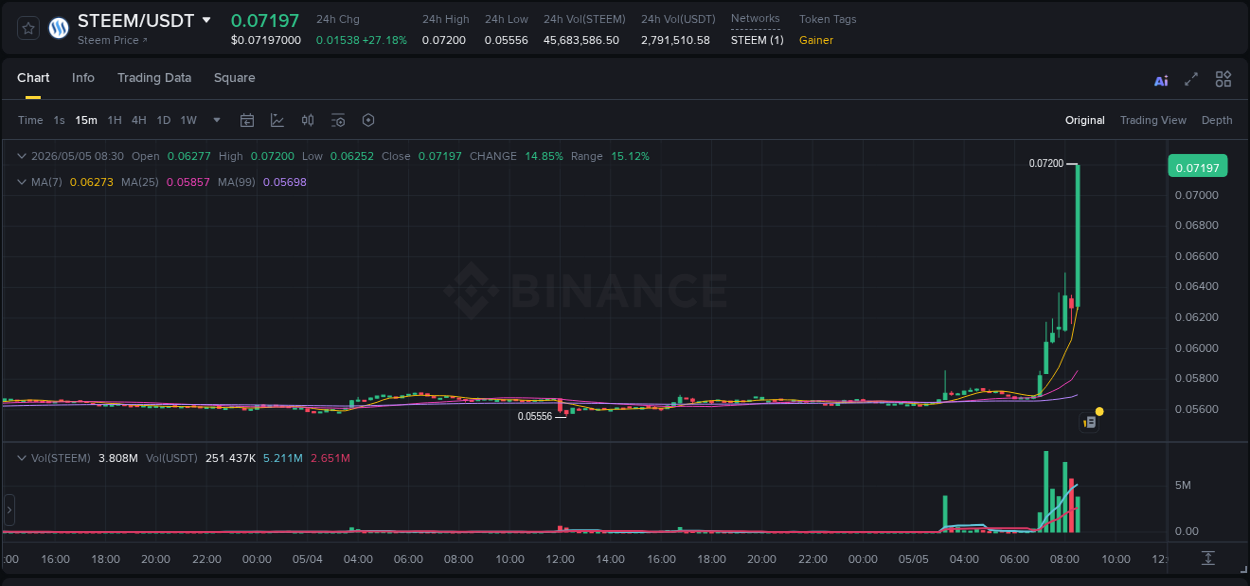Expand more time intervals dropdown
The image size is (1250, 586).
(x=217, y=120)
